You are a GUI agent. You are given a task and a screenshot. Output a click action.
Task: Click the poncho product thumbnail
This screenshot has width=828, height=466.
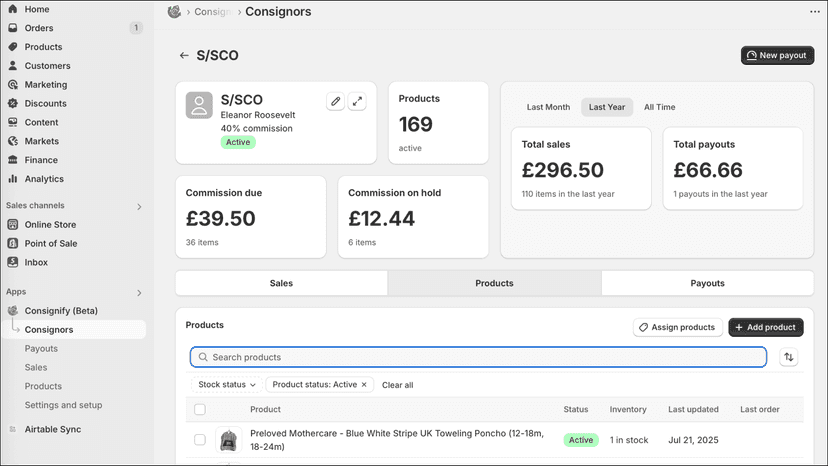[x=229, y=440]
